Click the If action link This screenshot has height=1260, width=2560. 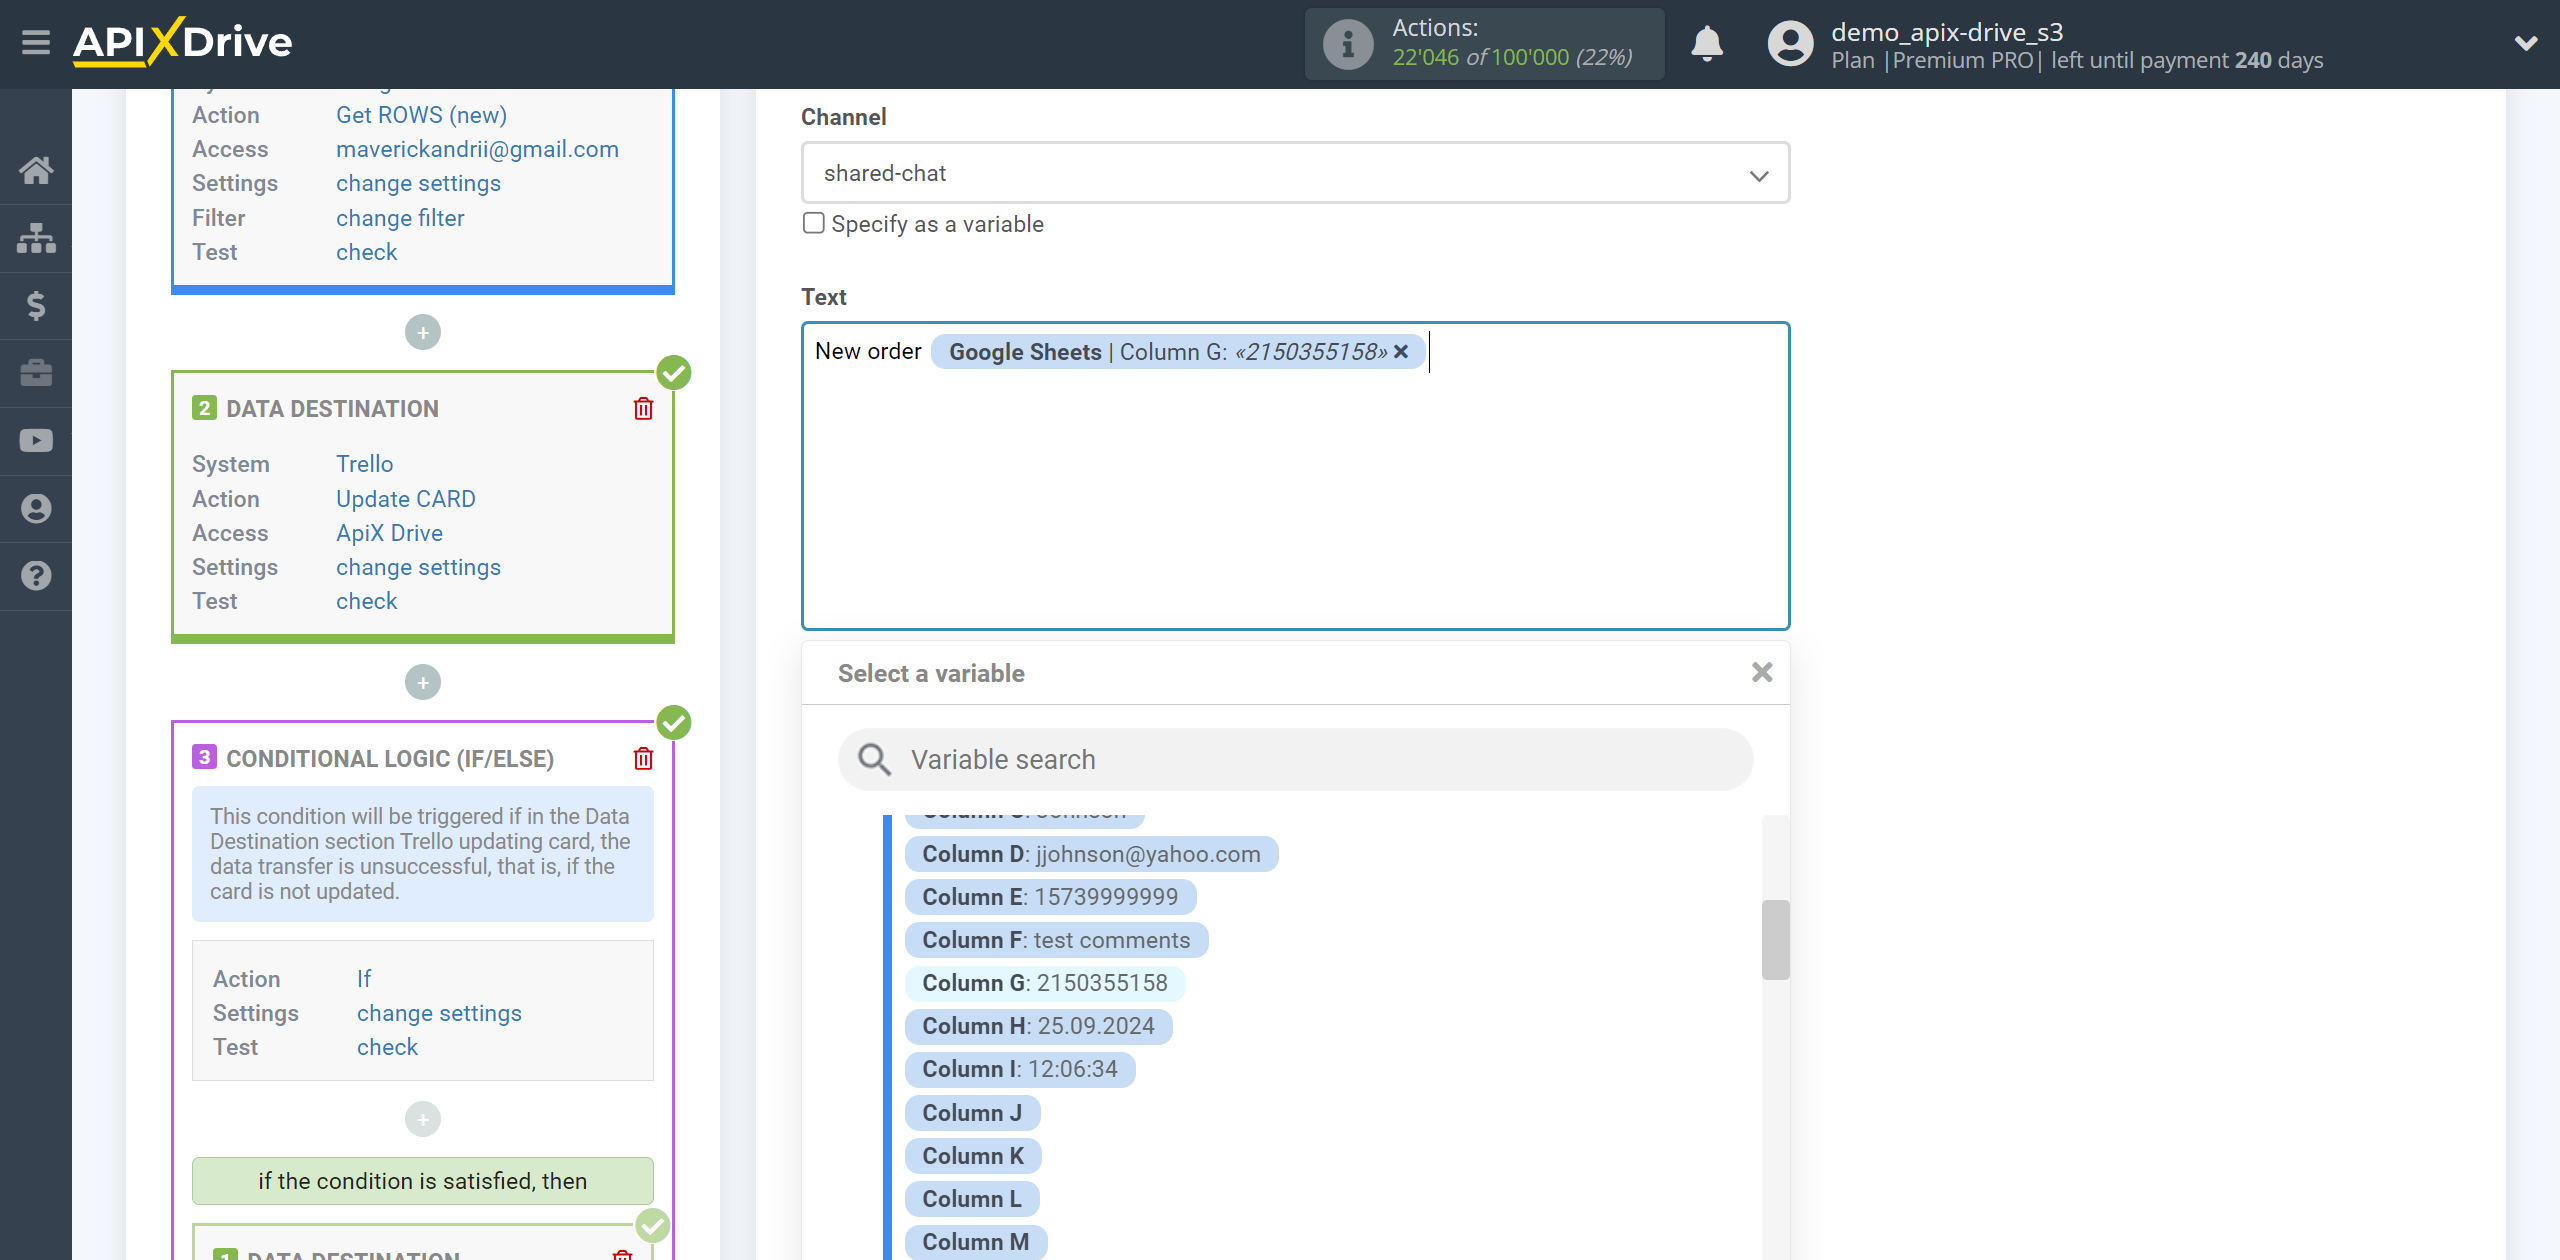[364, 979]
